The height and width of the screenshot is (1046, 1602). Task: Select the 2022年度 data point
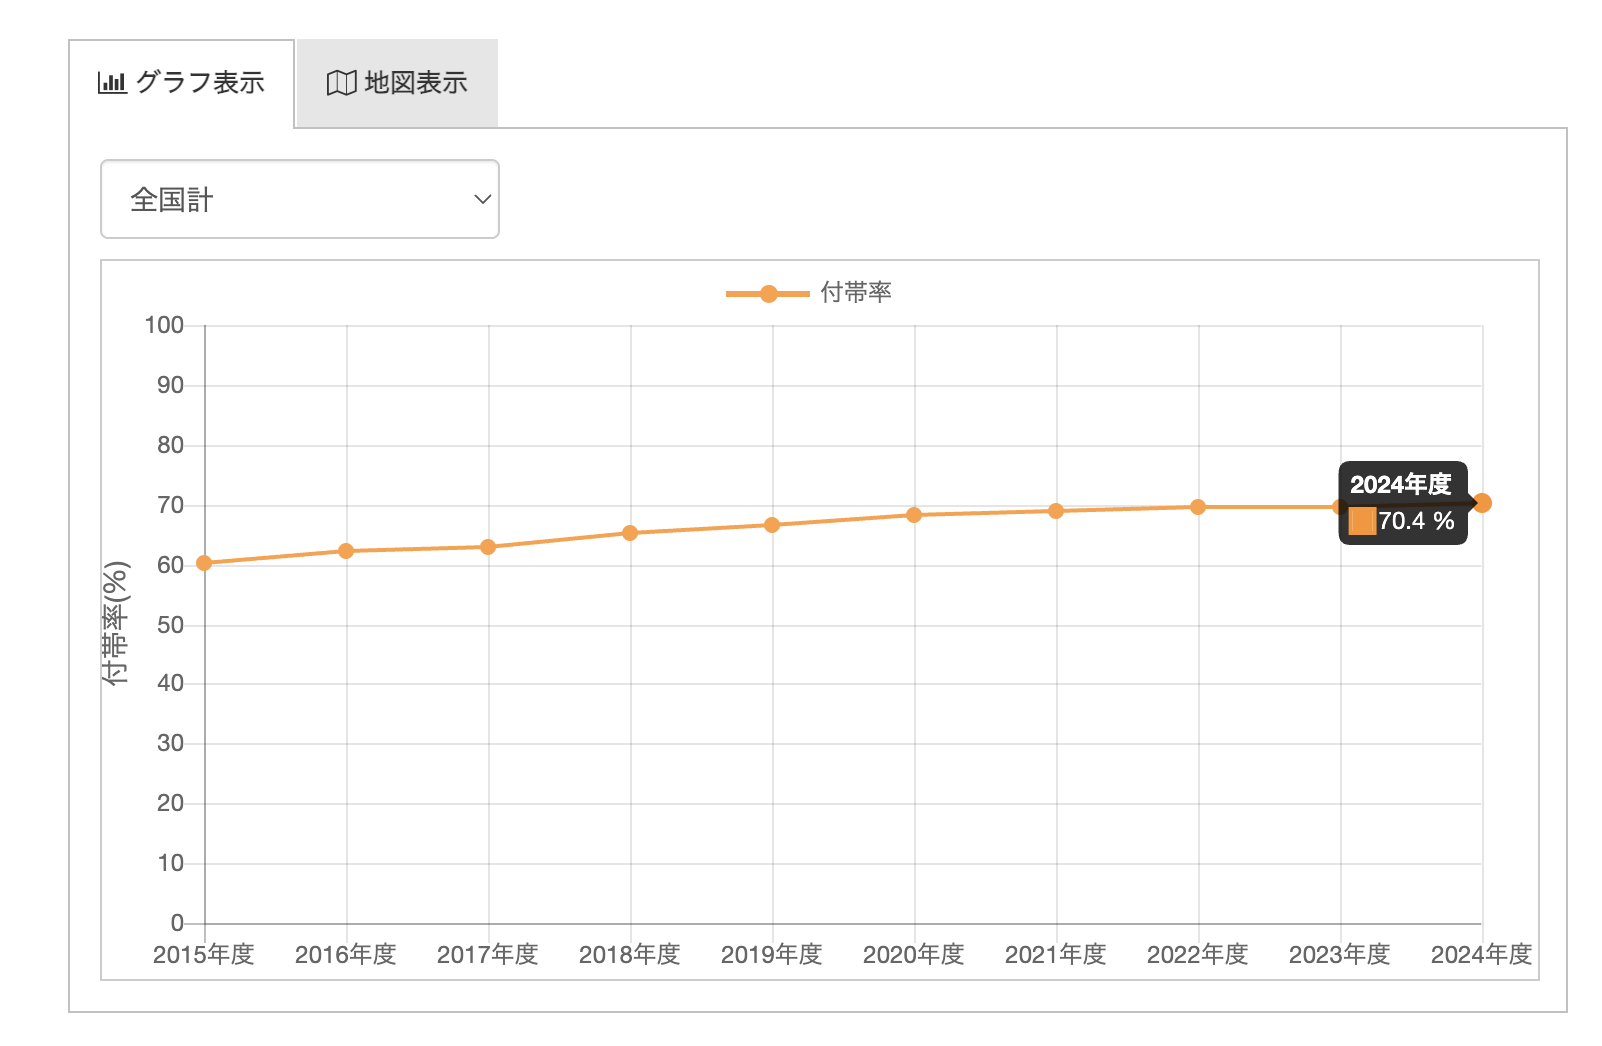click(x=1198, y=507)
